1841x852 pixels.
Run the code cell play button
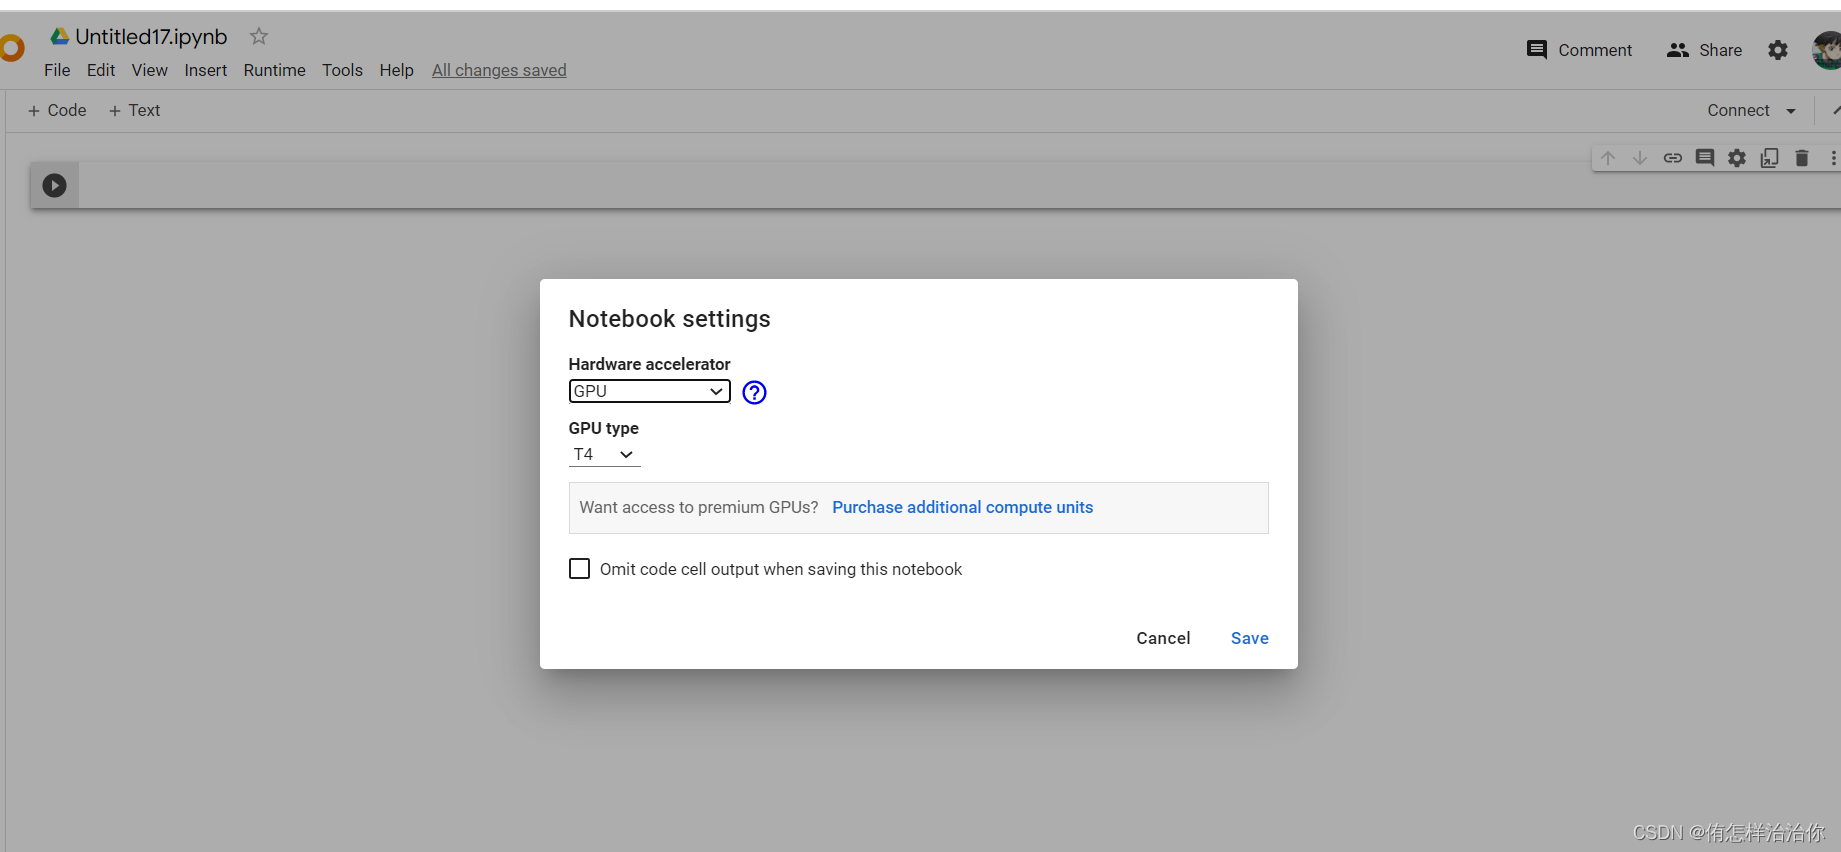tap(54, 185)
